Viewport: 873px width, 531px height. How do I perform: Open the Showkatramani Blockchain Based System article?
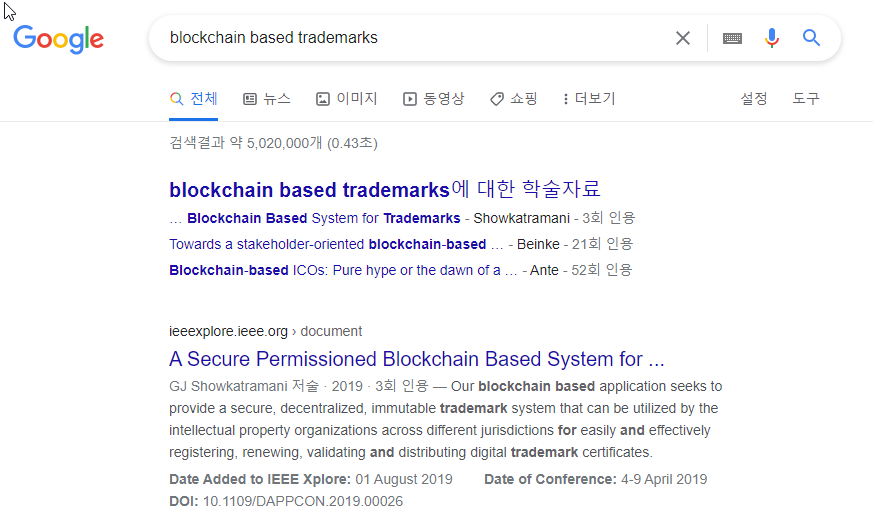(323, 218)
